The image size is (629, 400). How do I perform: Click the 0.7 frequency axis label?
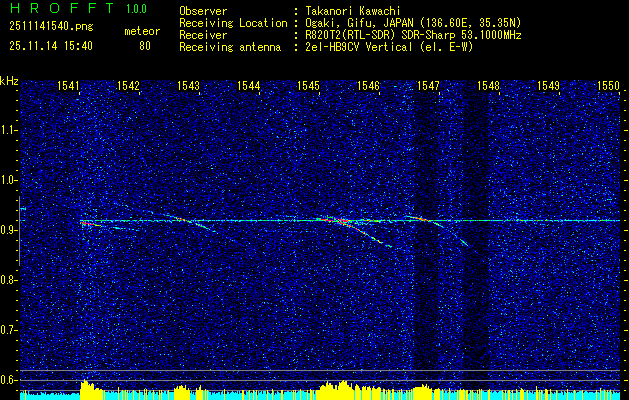pyautogui.click(x=9, y=329)
